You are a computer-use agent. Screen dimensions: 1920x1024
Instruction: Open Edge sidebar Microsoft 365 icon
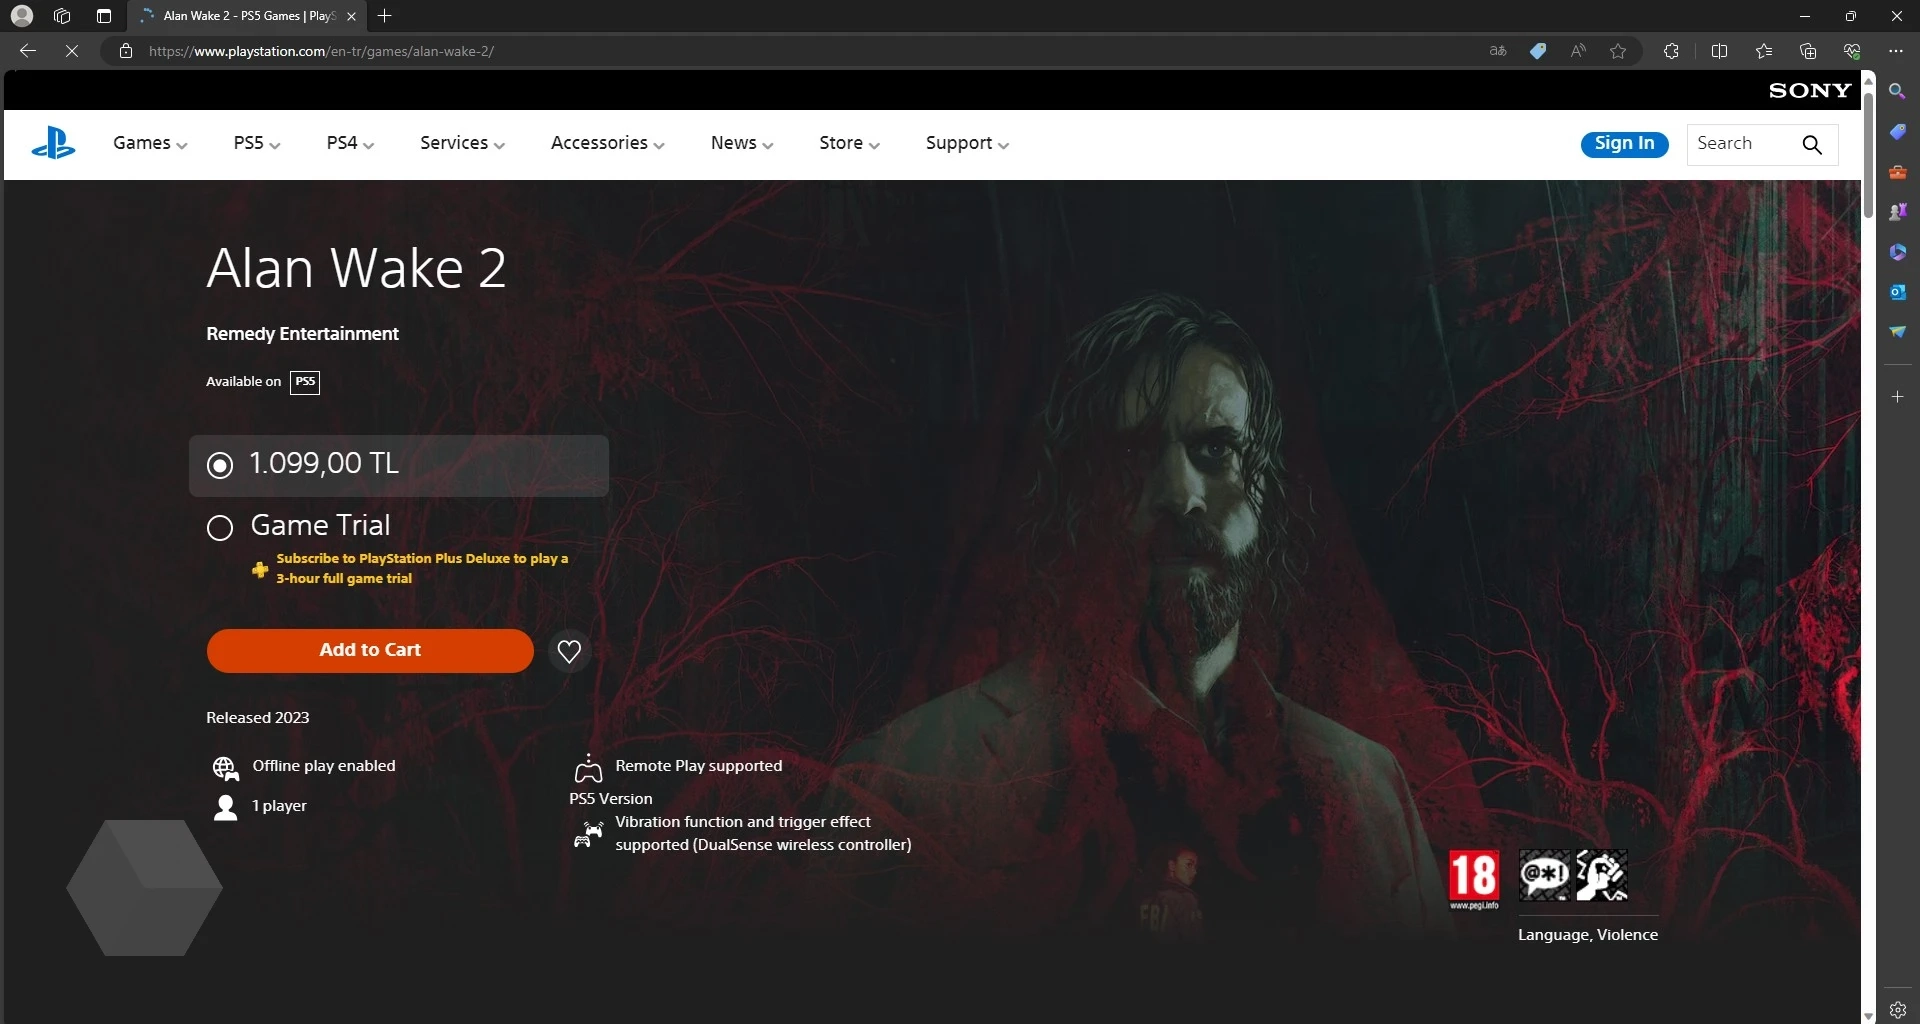click(1897, 252)
